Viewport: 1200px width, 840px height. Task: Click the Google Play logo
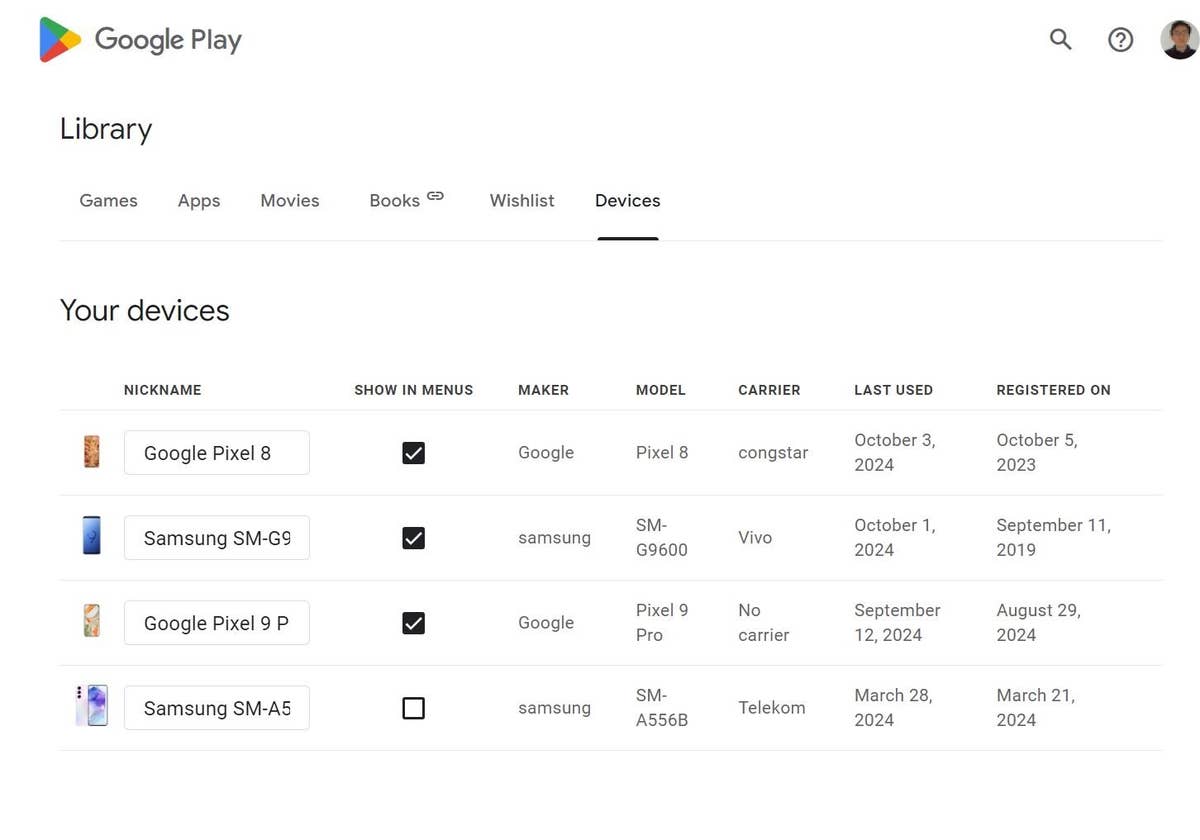pos(140,40)
